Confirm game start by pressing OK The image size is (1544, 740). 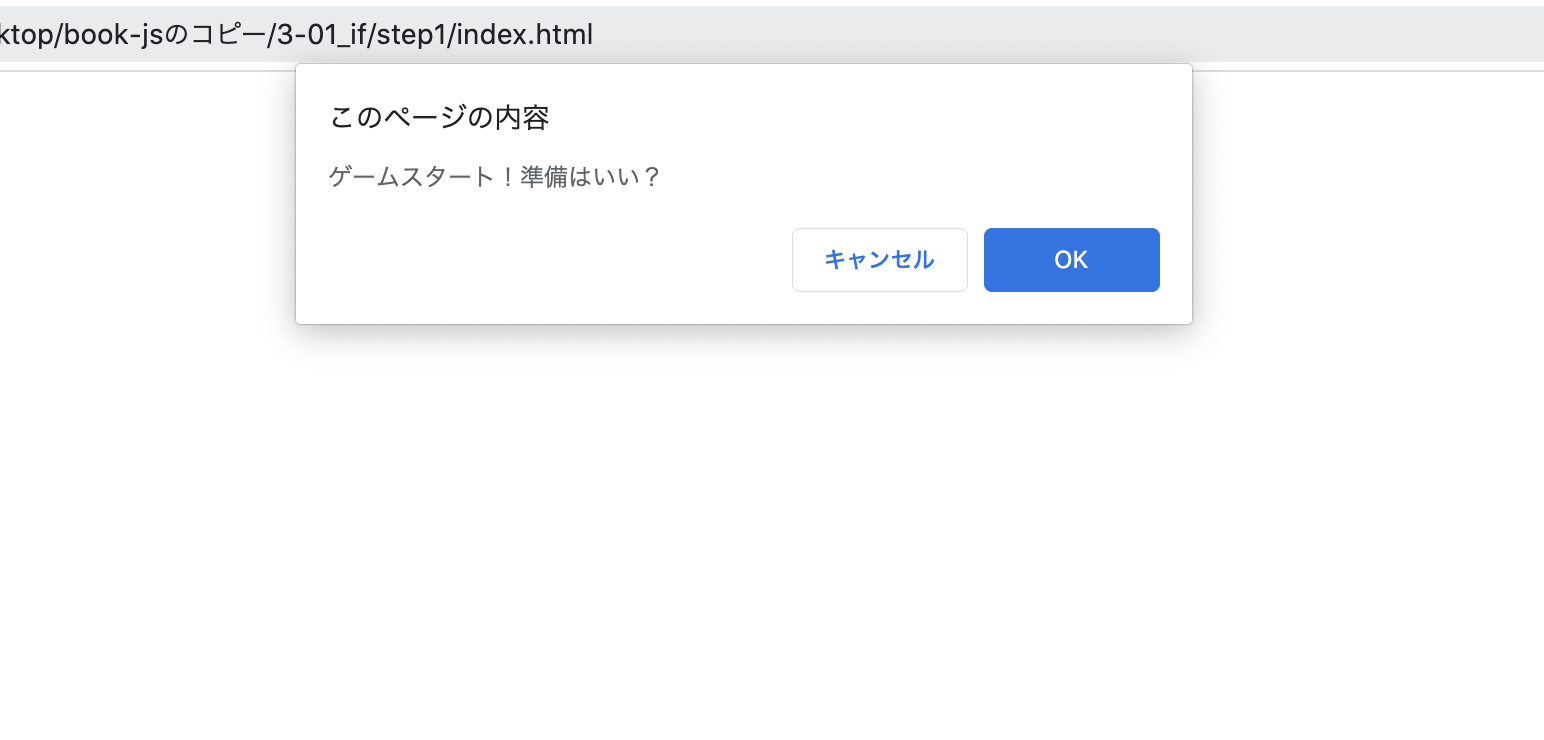(1070, 260)
